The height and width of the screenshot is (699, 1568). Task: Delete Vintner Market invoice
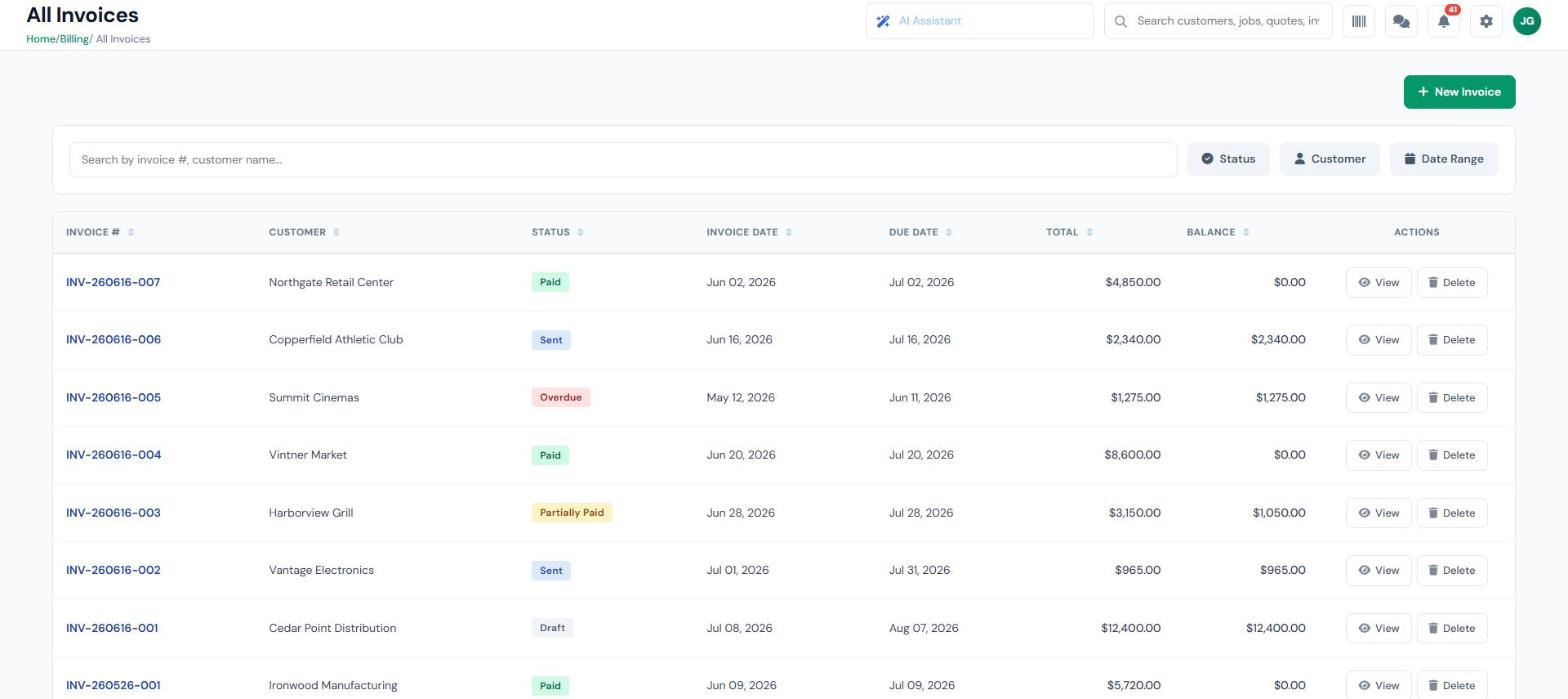1452,455
